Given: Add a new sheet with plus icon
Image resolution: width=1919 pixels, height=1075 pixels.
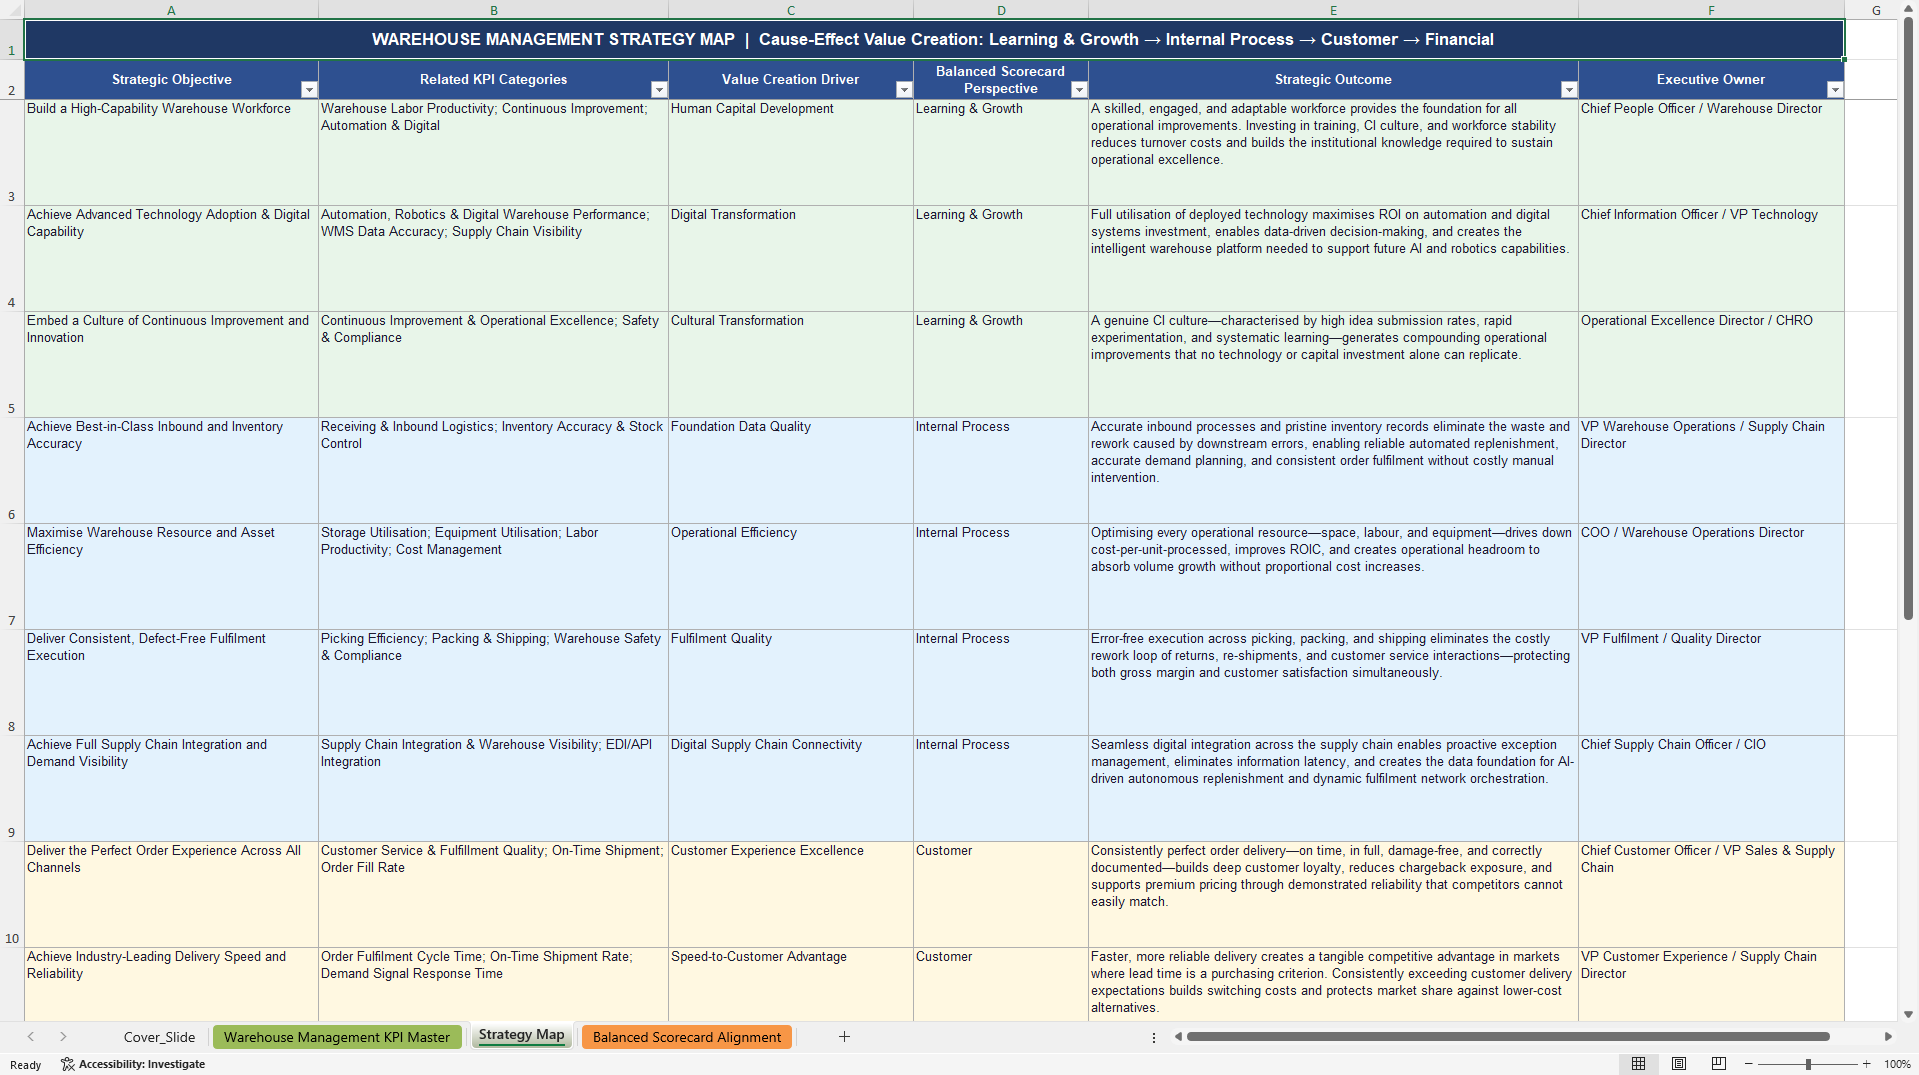Looking at the screenshot, I should point(844,1037).
